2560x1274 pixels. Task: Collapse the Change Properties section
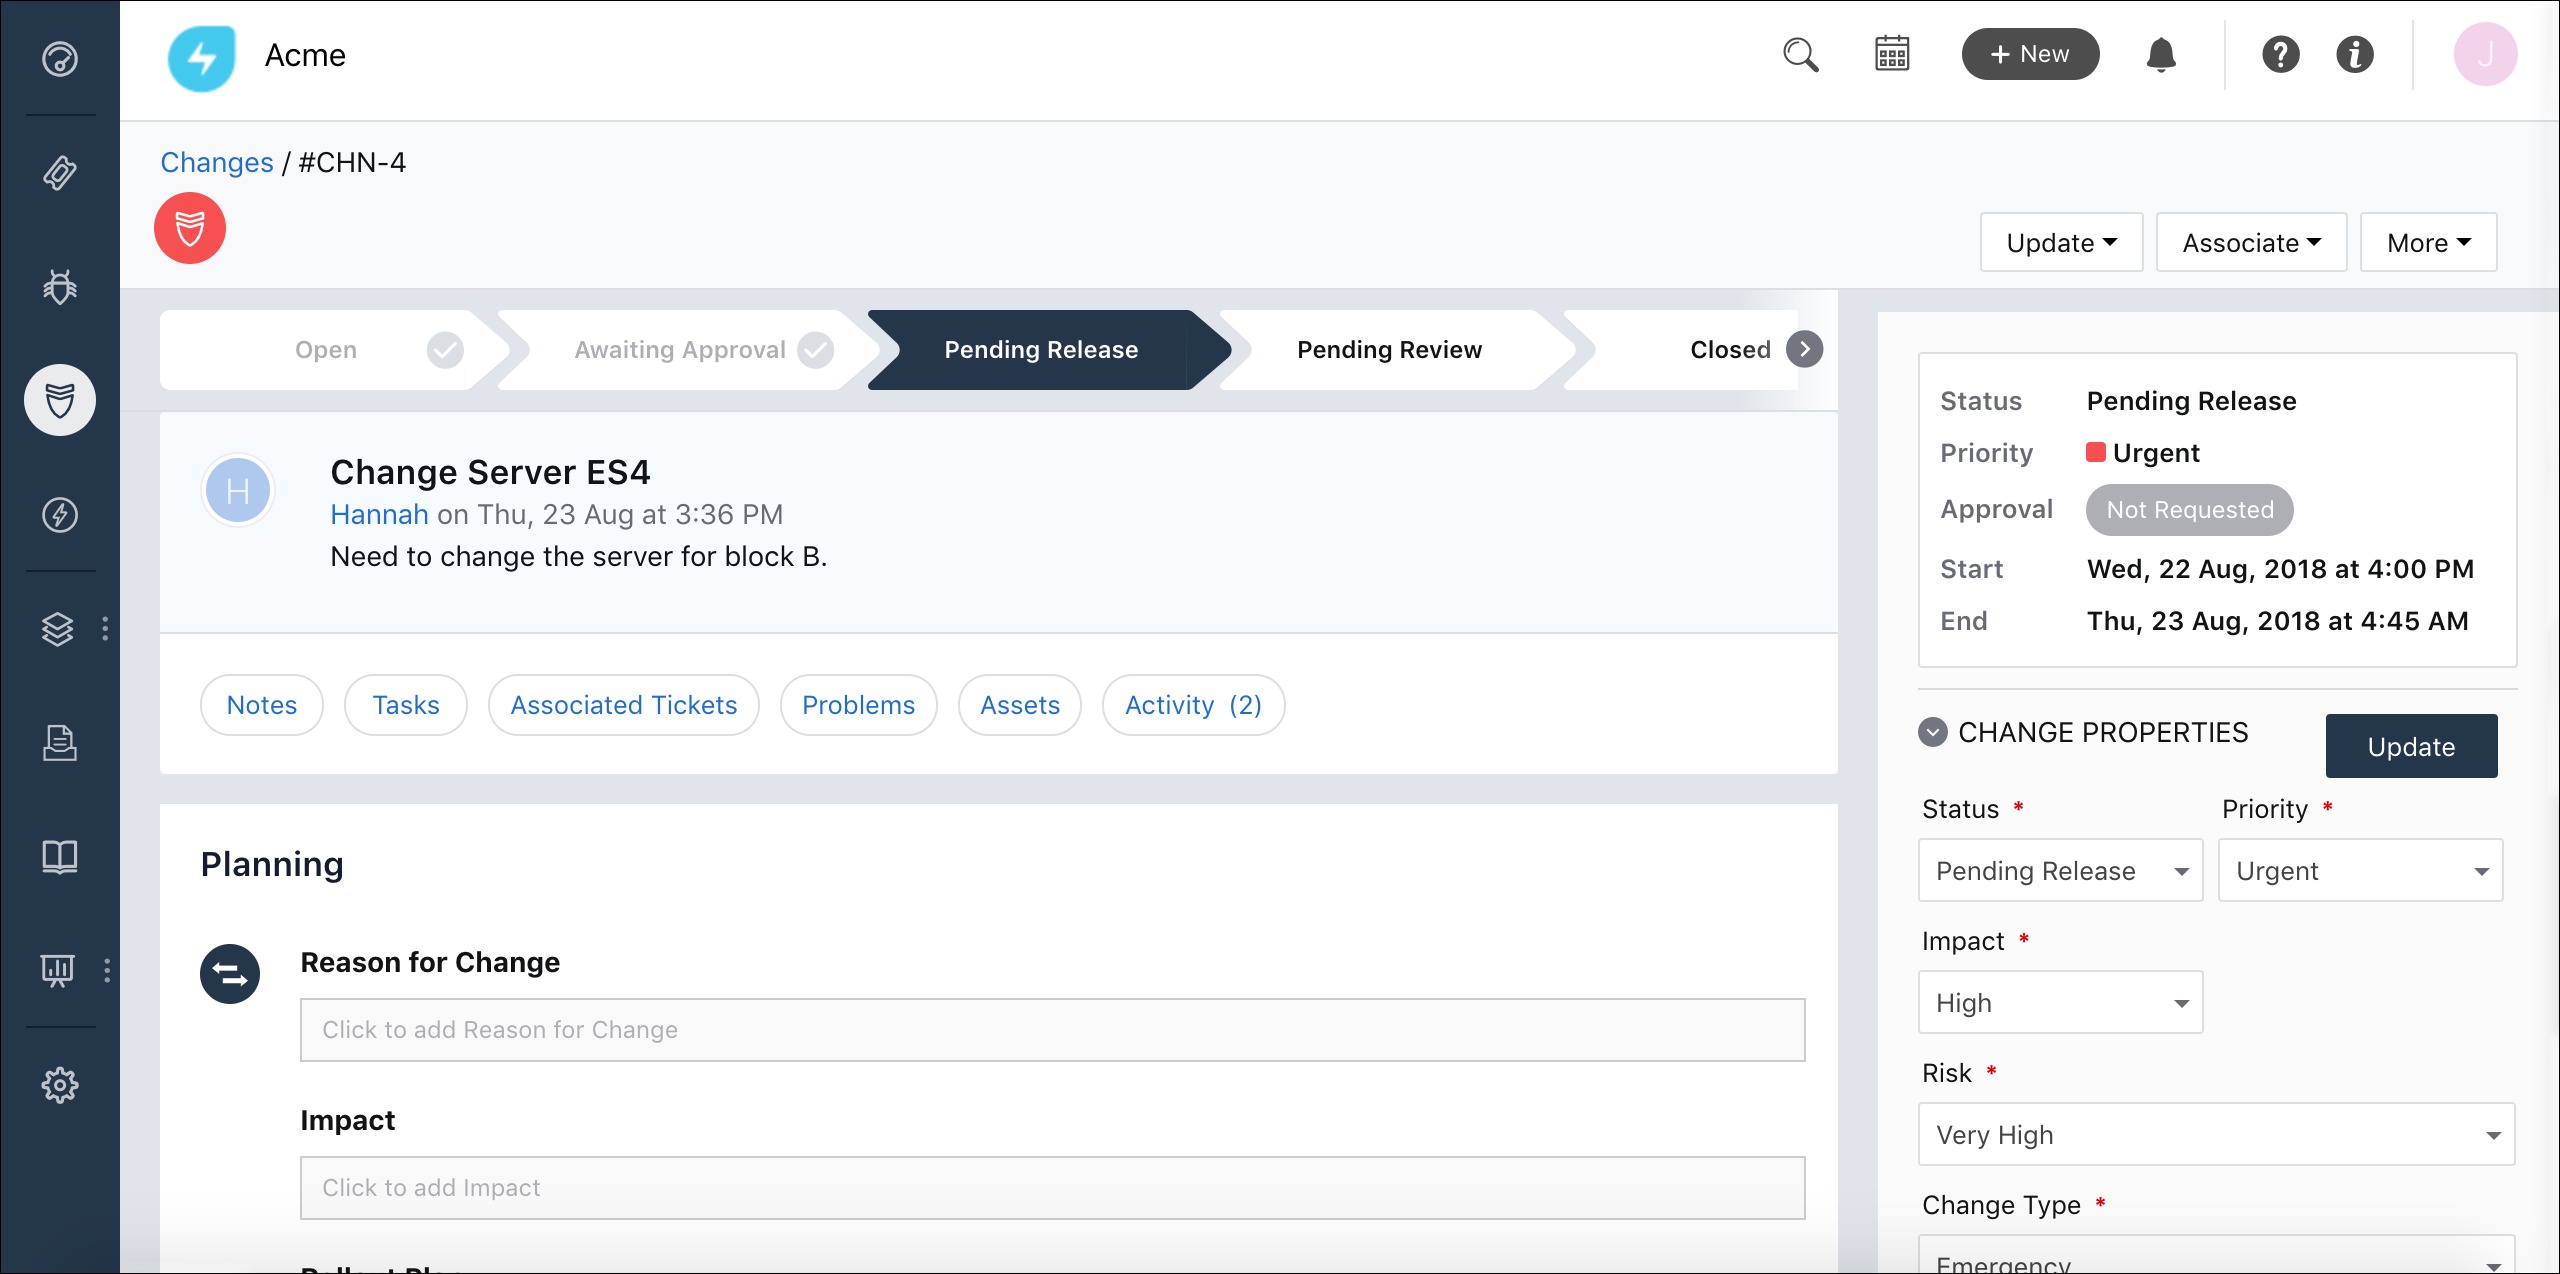[1932, 733]
